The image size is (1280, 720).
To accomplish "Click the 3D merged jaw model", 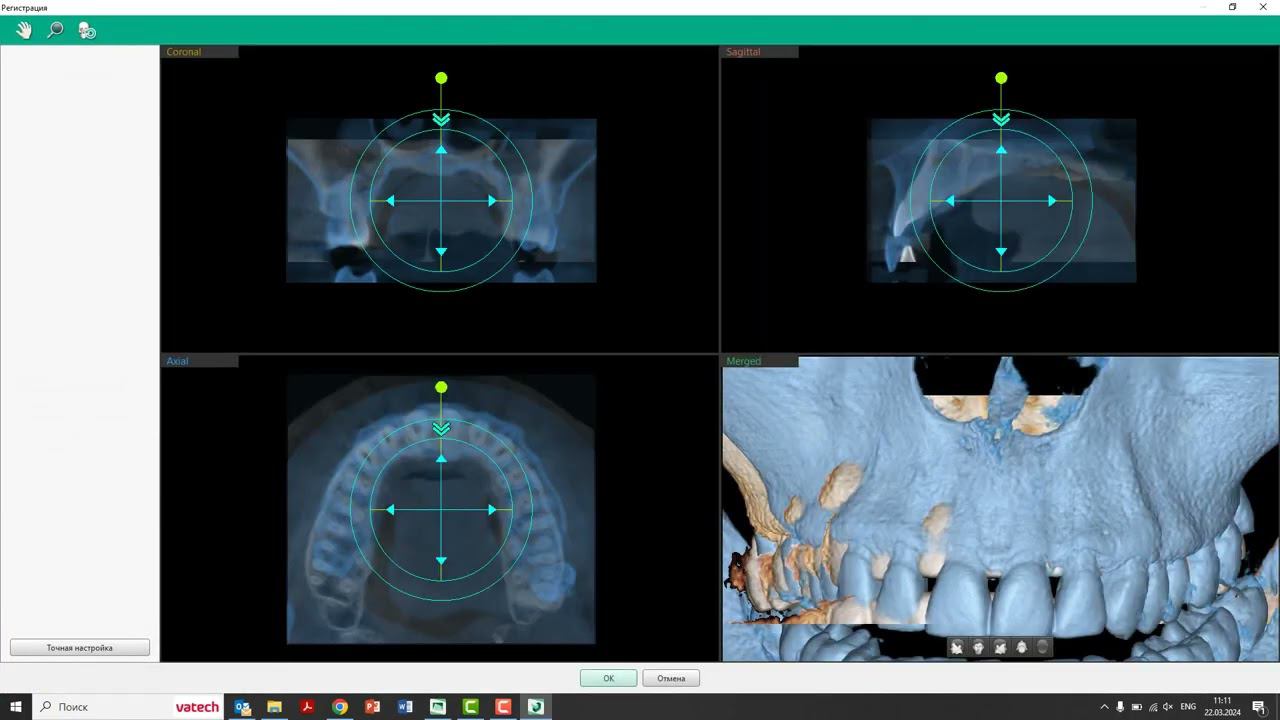I will [x=1000, y=510].
